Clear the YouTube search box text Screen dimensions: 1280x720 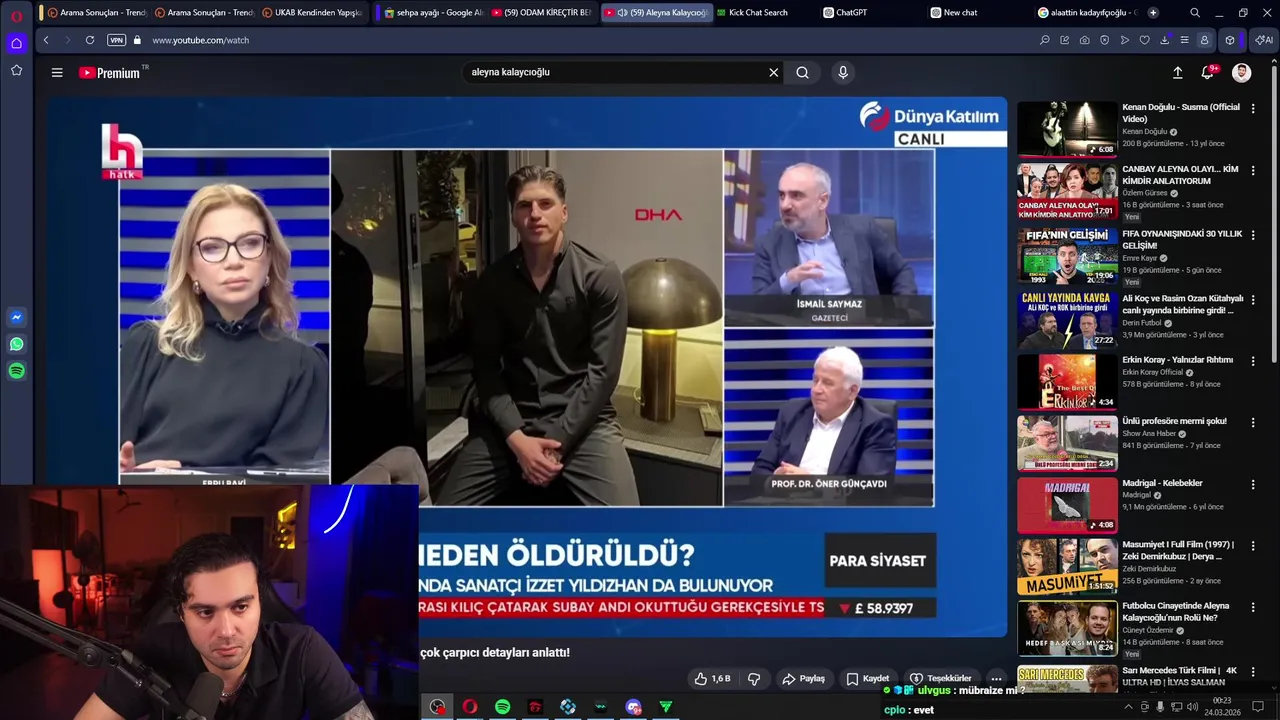pyautogui.click(x=773, y=72)
